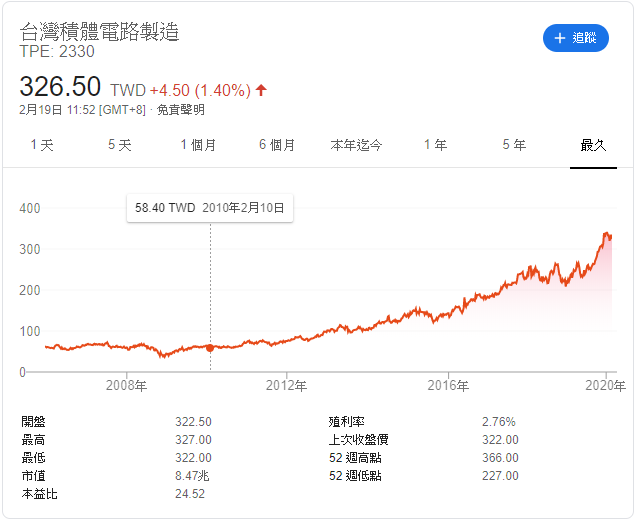Click the 100 y-axis label

tap(30, 331)
